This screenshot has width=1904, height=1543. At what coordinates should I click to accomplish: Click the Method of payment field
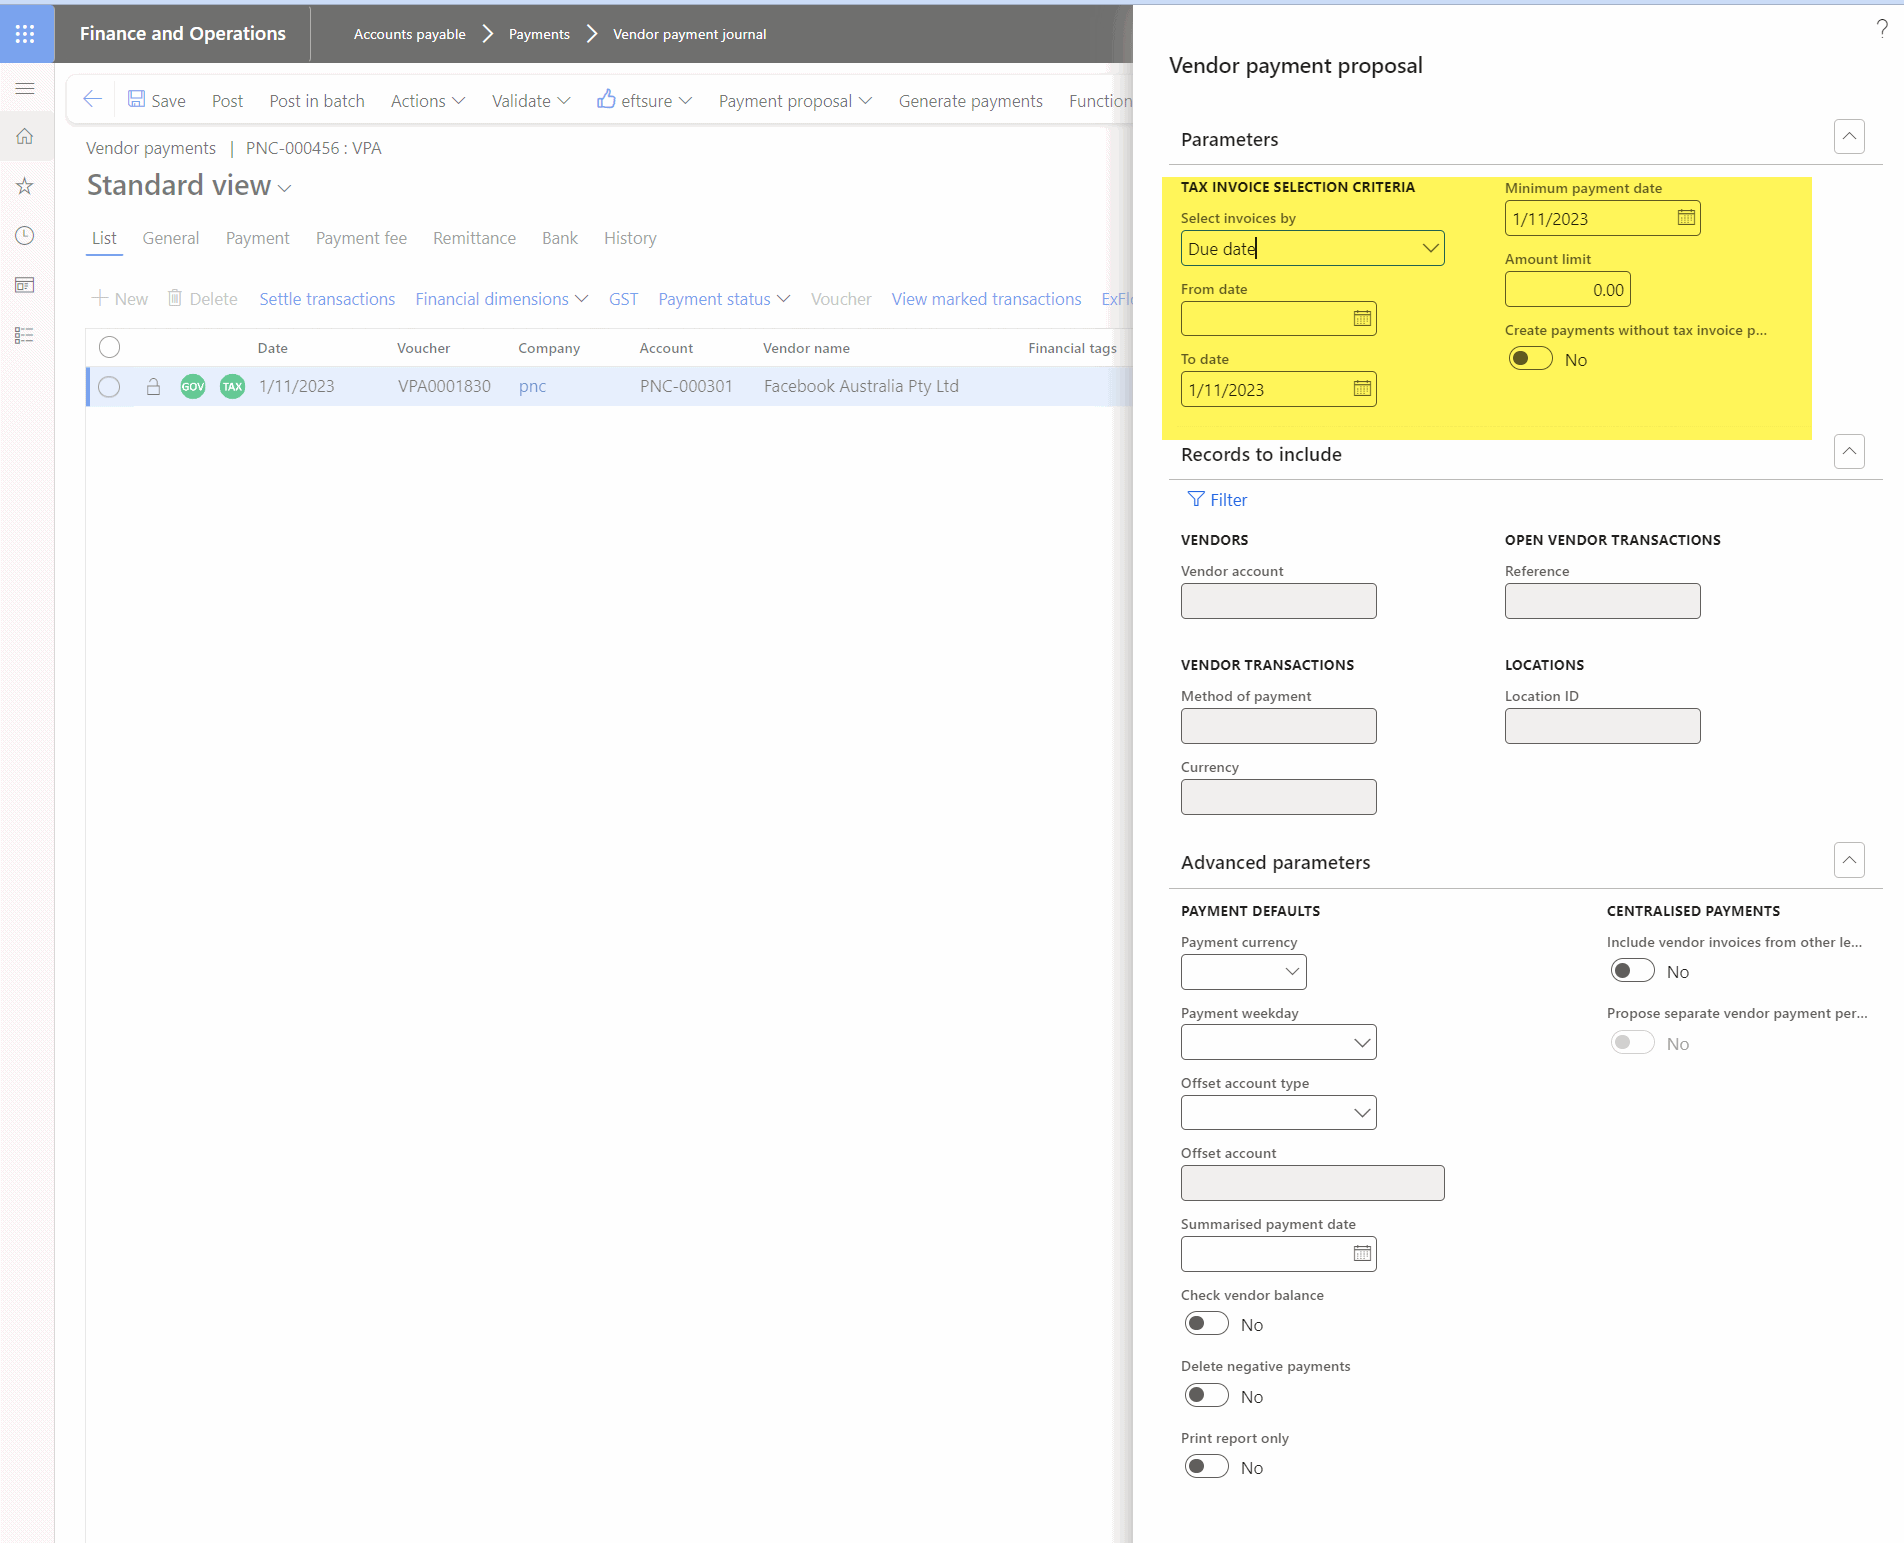tap(1278, 725)
